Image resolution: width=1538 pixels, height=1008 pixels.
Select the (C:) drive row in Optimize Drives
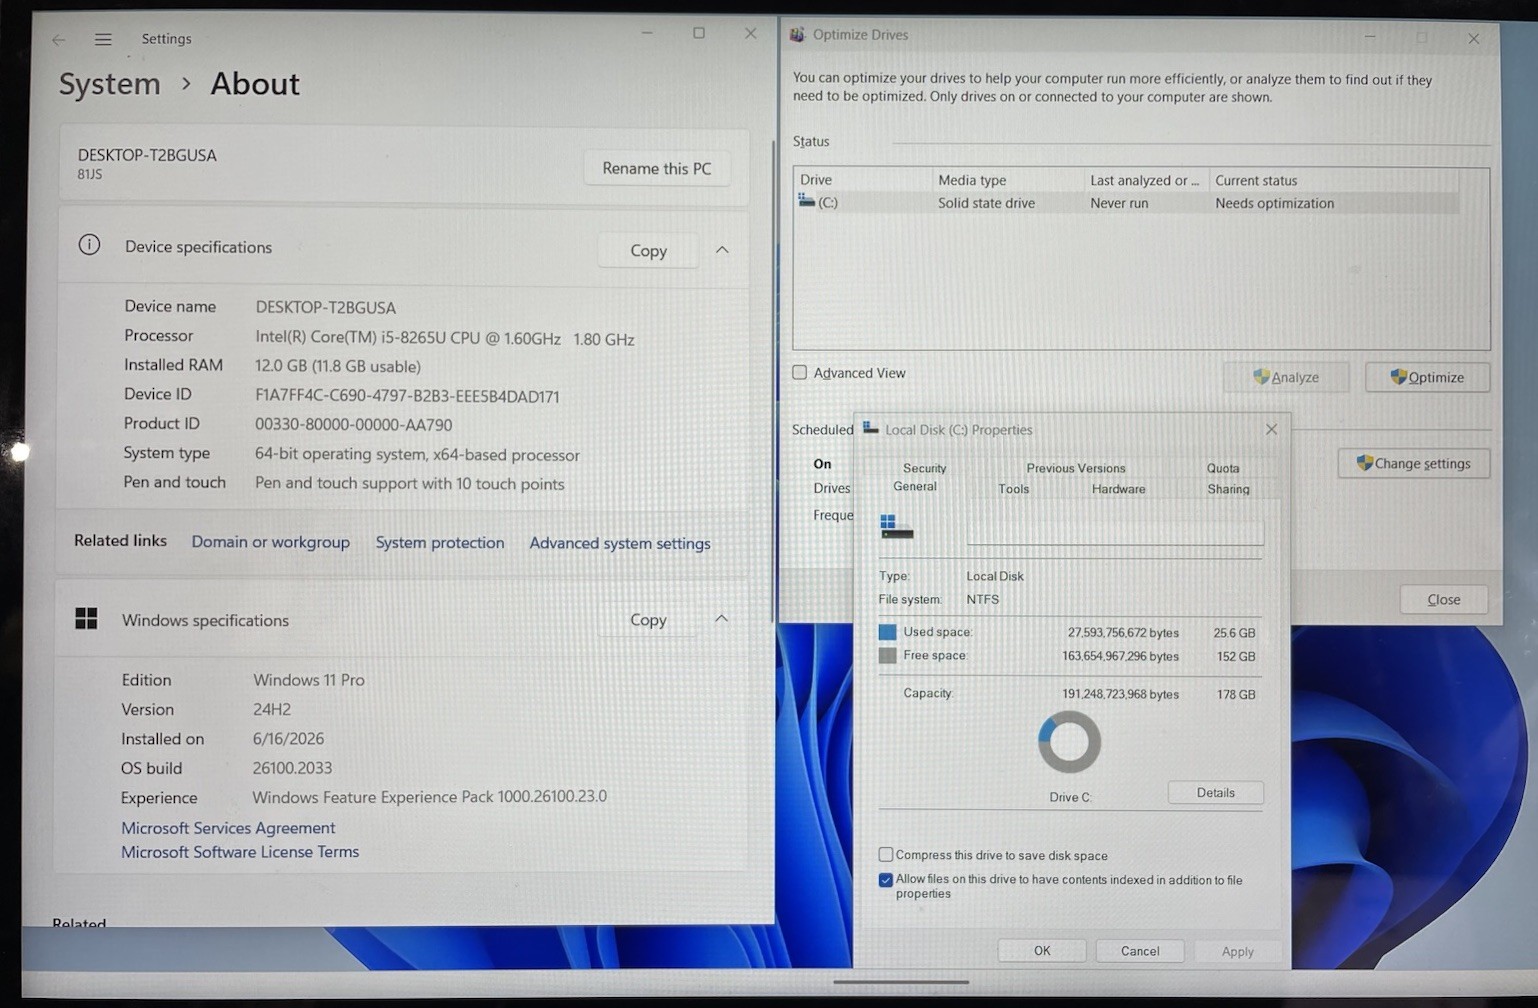point(1128,202)
